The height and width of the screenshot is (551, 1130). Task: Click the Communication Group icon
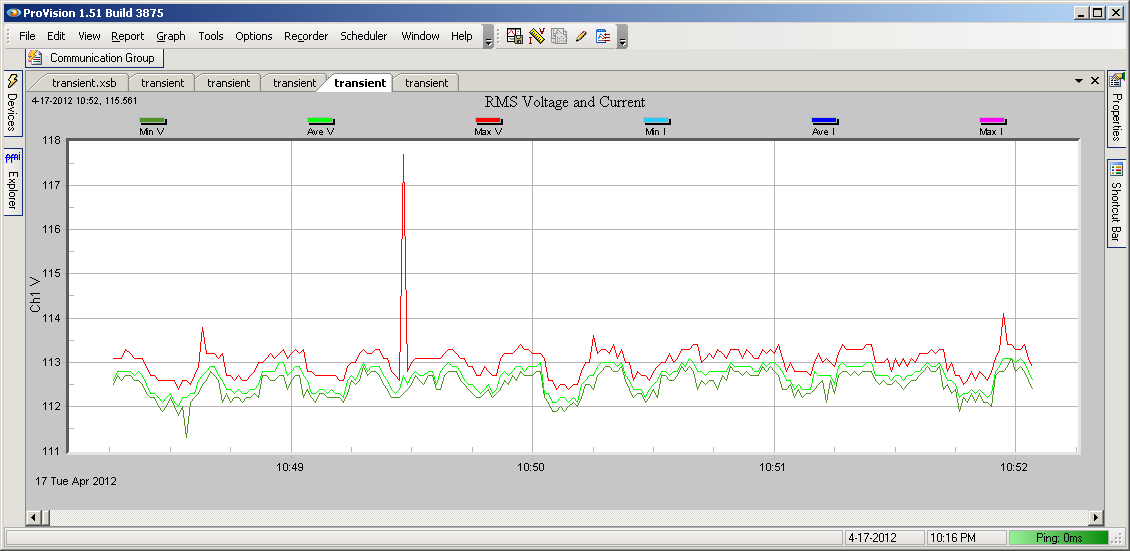pyautogui.click(x=35, y=58)
